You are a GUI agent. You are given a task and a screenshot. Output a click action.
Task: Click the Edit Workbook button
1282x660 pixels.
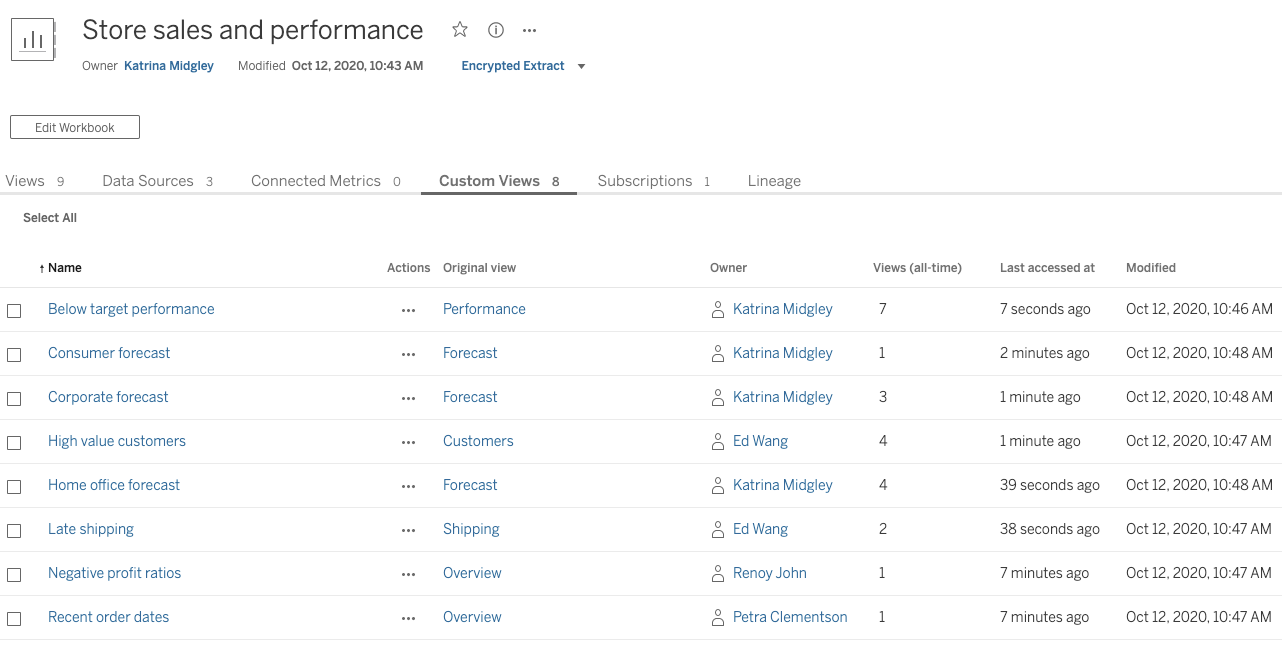tap(75, 128)
